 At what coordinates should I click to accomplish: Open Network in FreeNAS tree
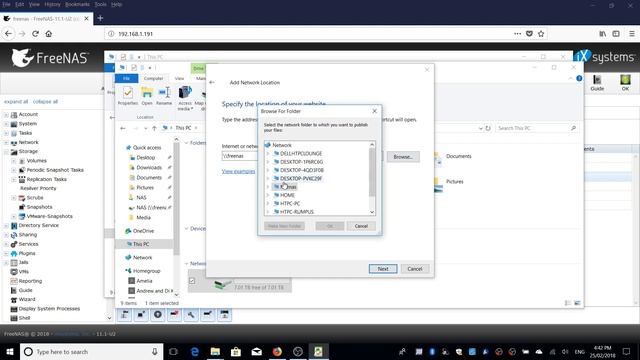point(28,142)
